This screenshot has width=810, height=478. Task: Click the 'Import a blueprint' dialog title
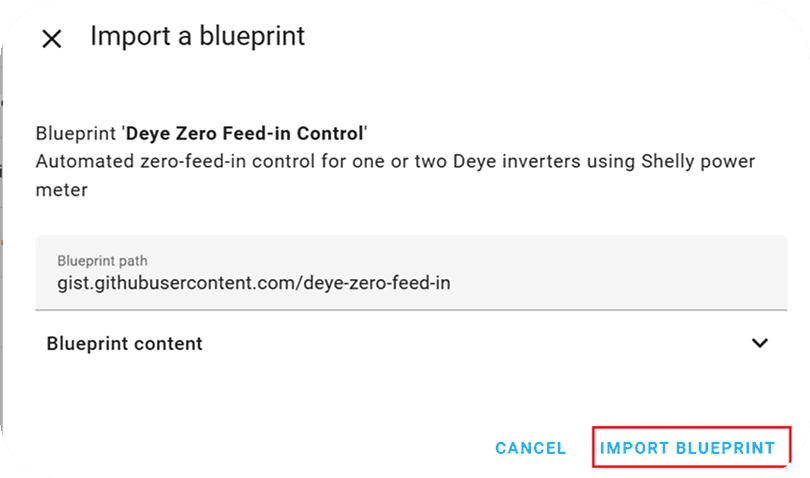point(197,37)
